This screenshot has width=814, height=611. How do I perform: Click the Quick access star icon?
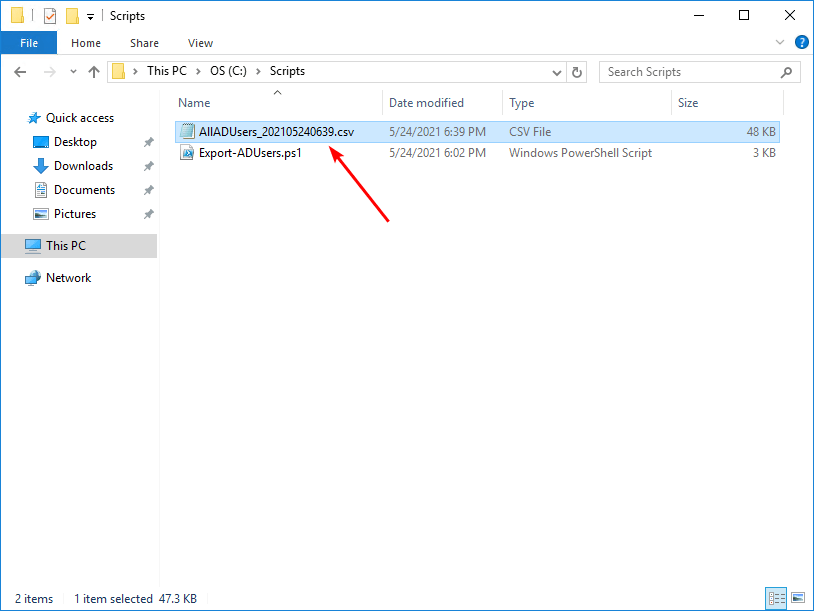coord(34,118)
